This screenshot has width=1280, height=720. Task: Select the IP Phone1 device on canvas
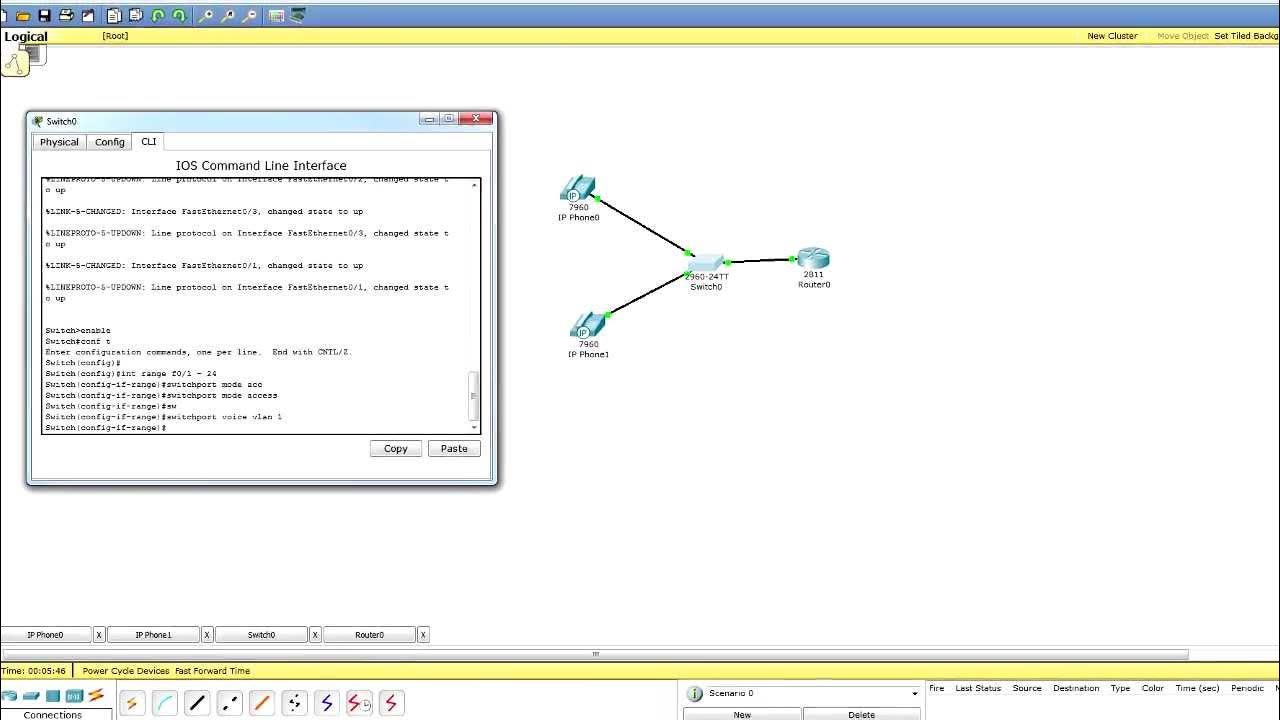click(588, 325)
